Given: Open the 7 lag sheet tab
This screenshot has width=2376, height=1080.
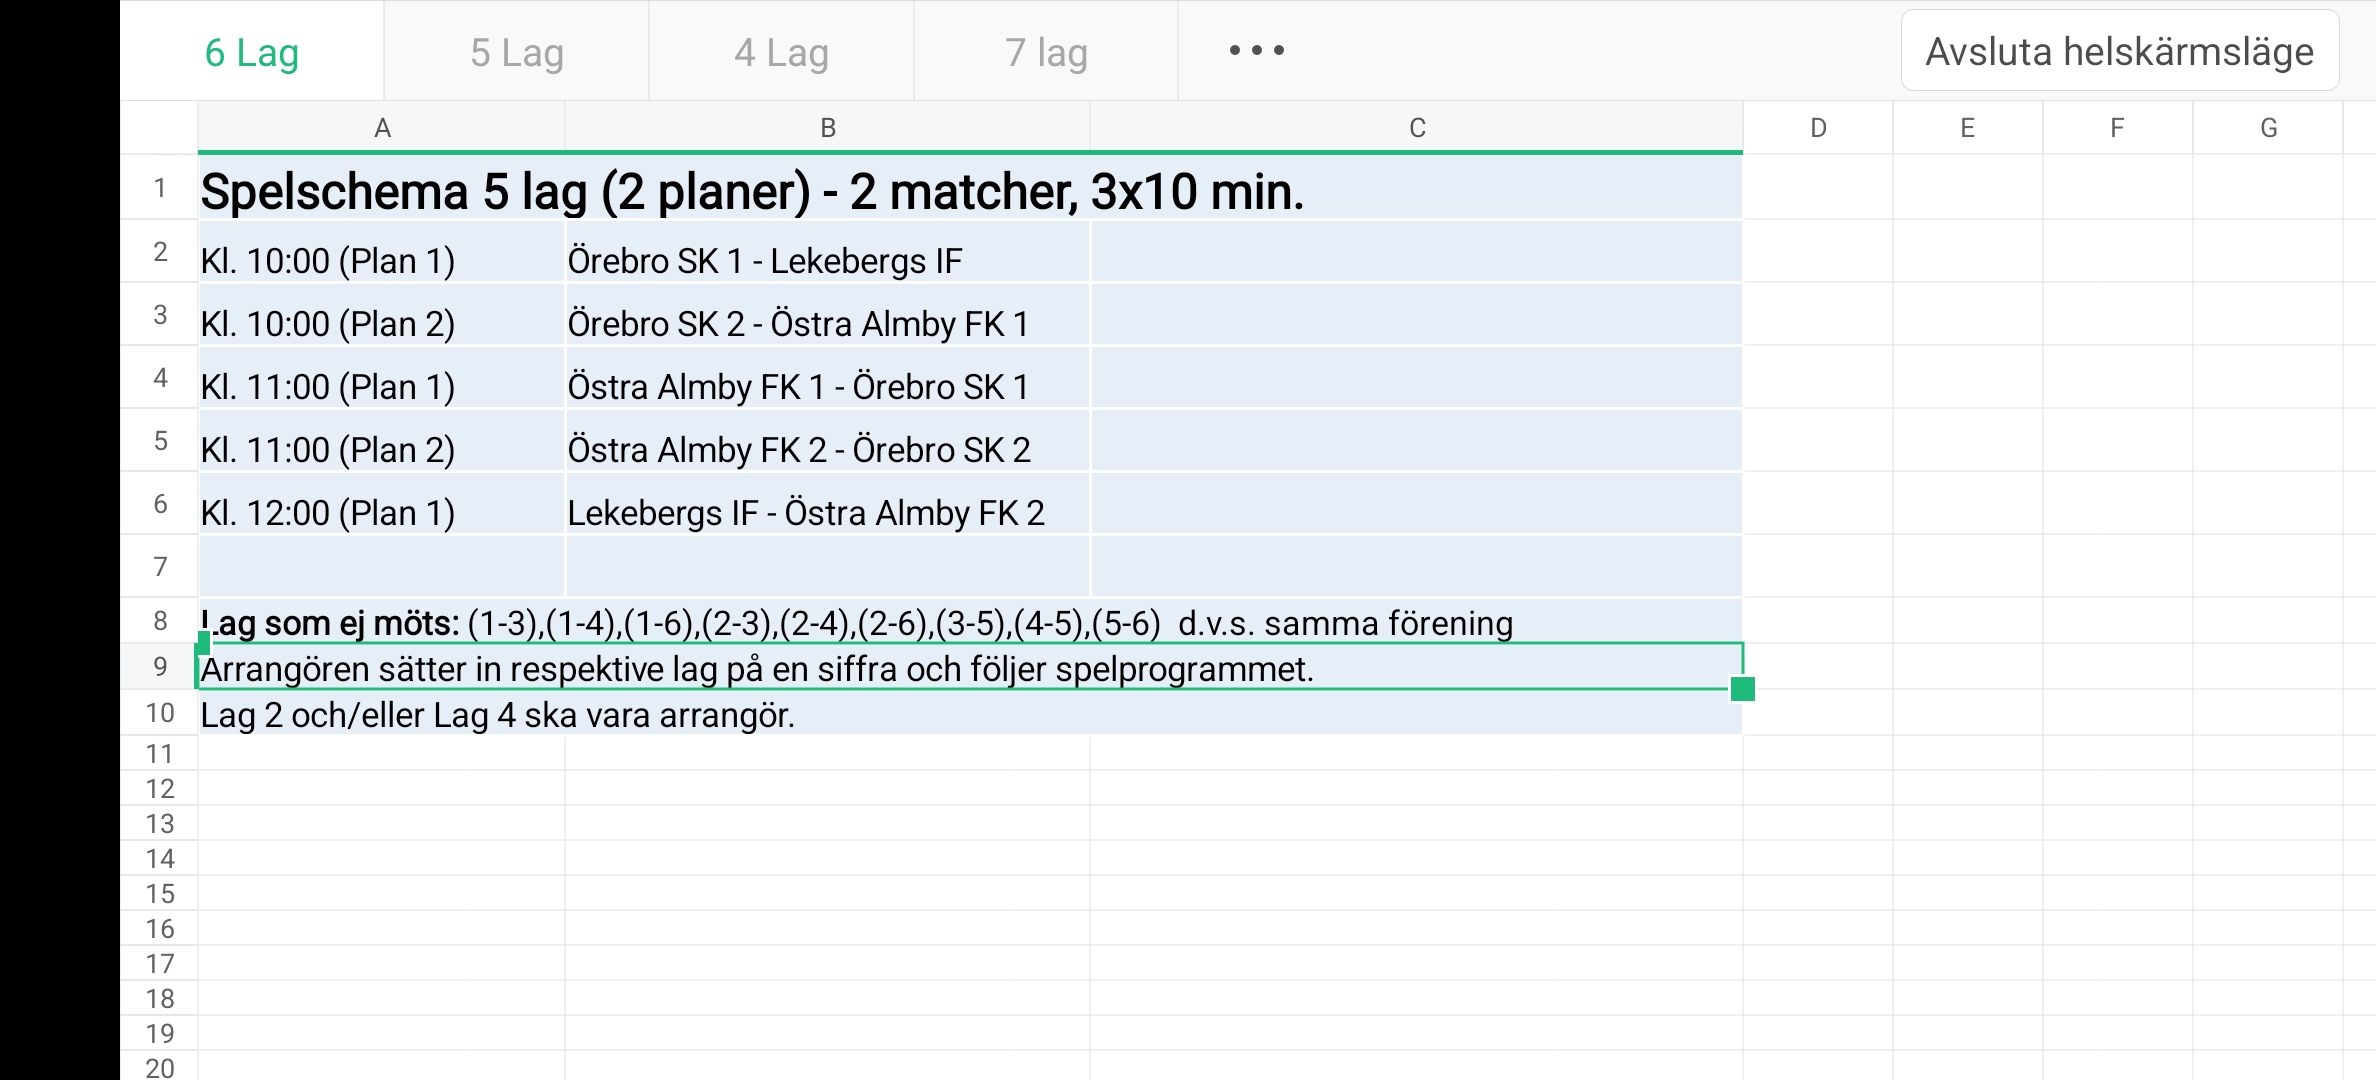Looking at the screenshot, I should pos(1046,52).
